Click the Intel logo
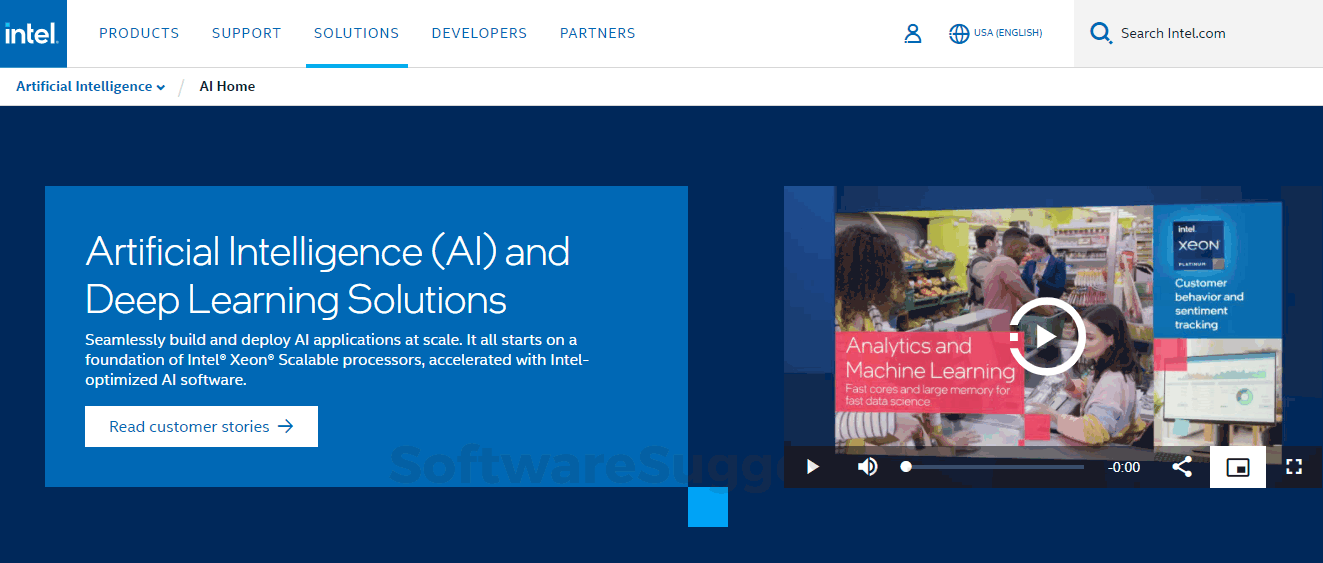This screenshot has height=563, width=1323. point(33,34)
